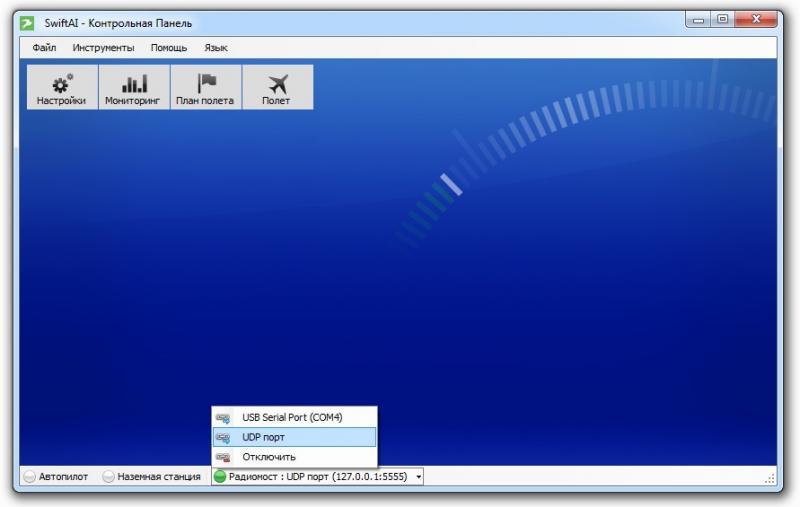This screenshot has width=800, height=507.
Task: Click the green Радиомост status indicator
Action: click(x=220, y=477)
